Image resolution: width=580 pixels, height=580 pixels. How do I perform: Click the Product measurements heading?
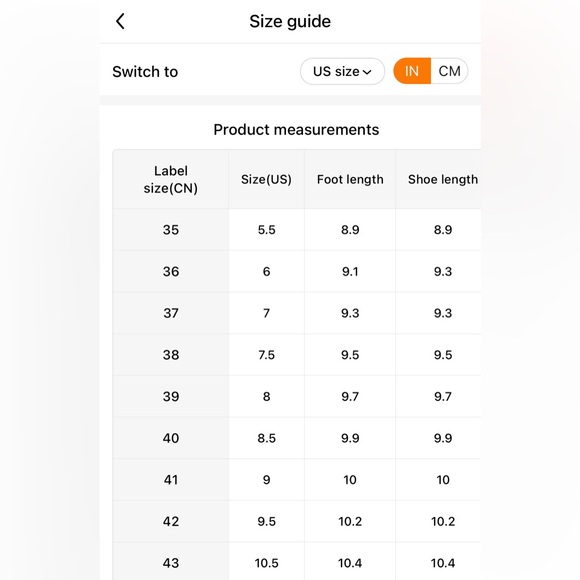(x=296, y=130)
